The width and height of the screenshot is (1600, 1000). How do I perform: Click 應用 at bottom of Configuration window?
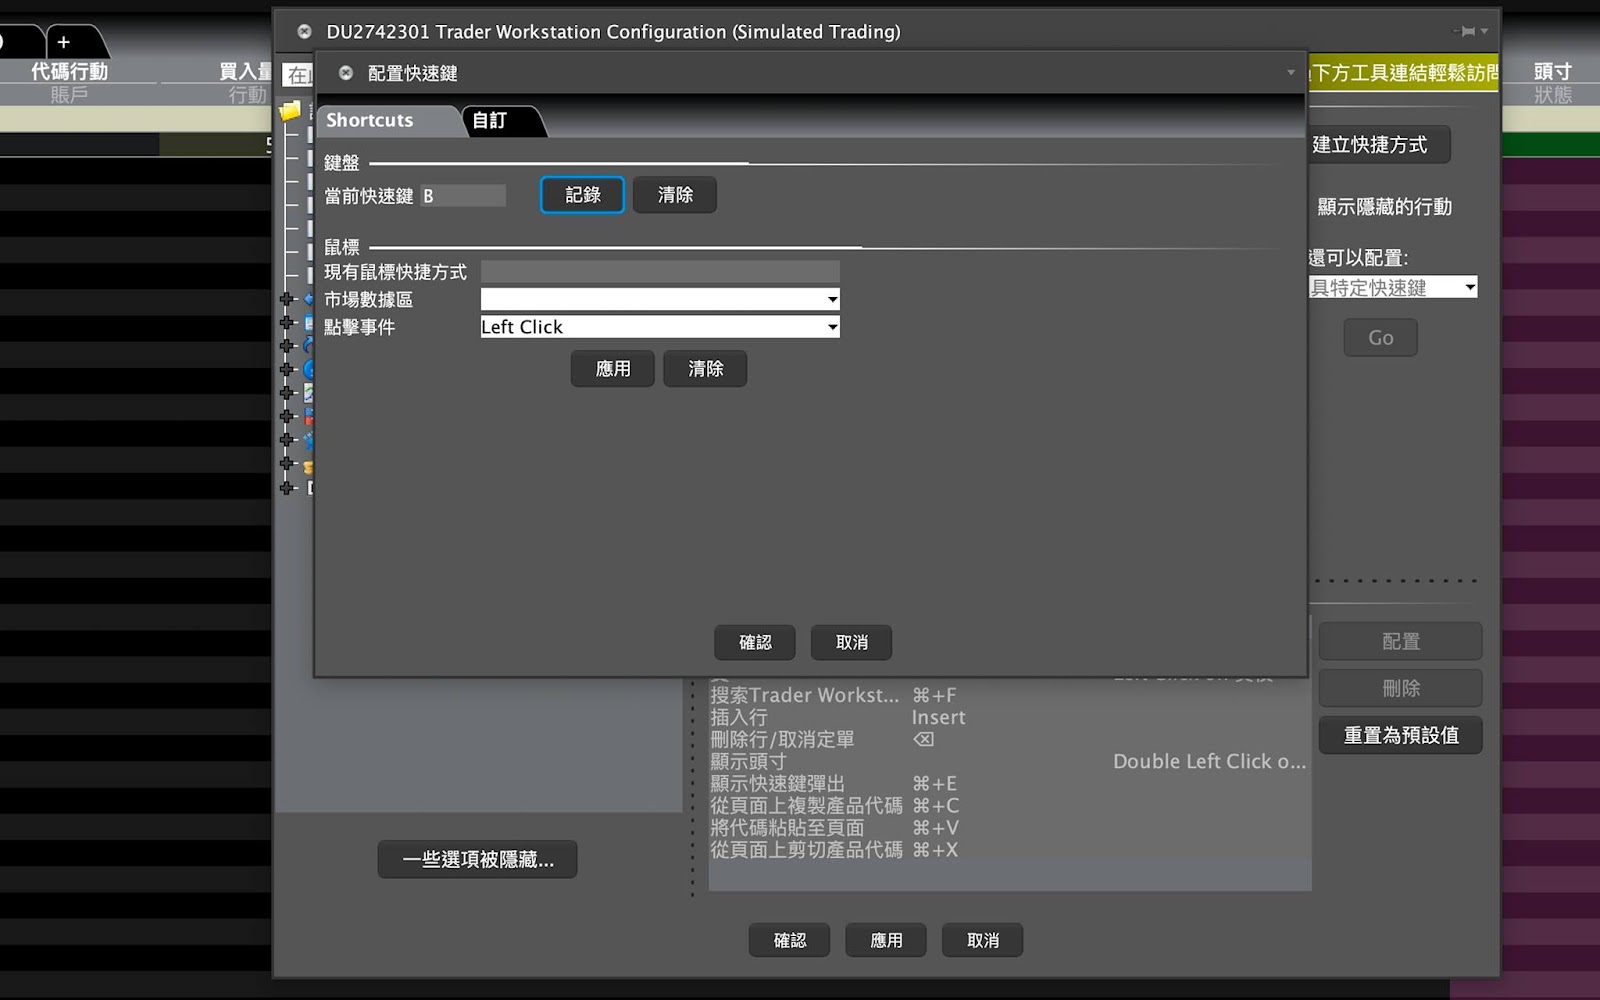(886, 940)
